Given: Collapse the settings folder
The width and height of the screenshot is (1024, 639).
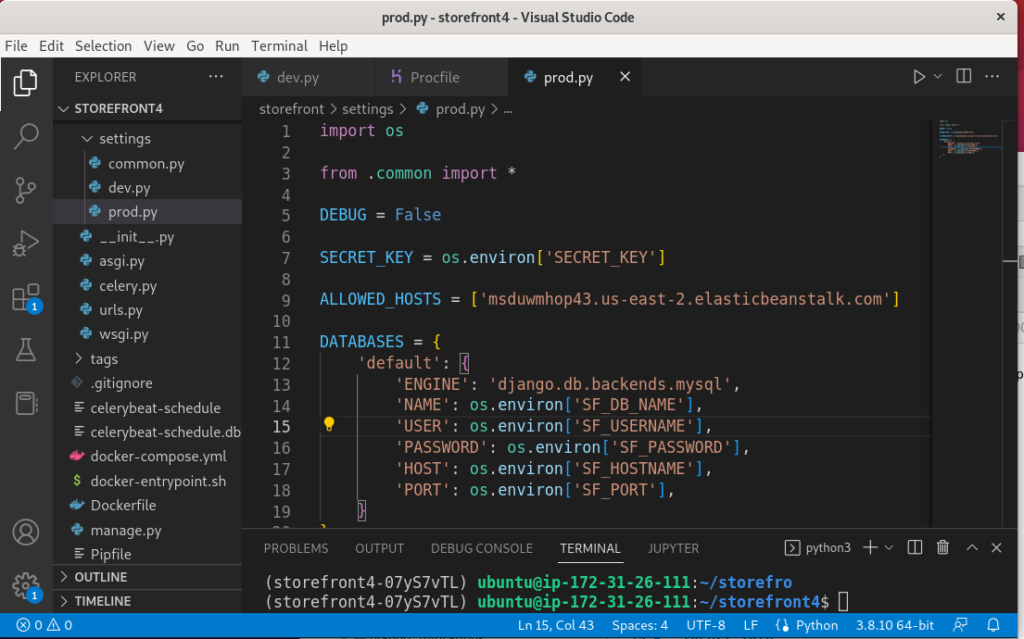Looking at the screenshot, I should point(125,139).
